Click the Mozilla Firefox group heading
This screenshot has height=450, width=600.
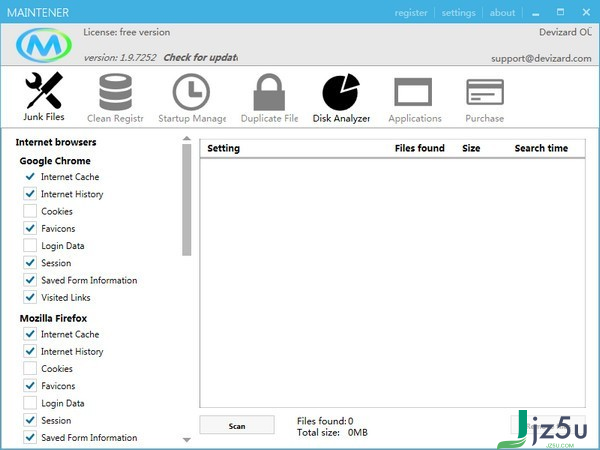click(x=54, y=318)
